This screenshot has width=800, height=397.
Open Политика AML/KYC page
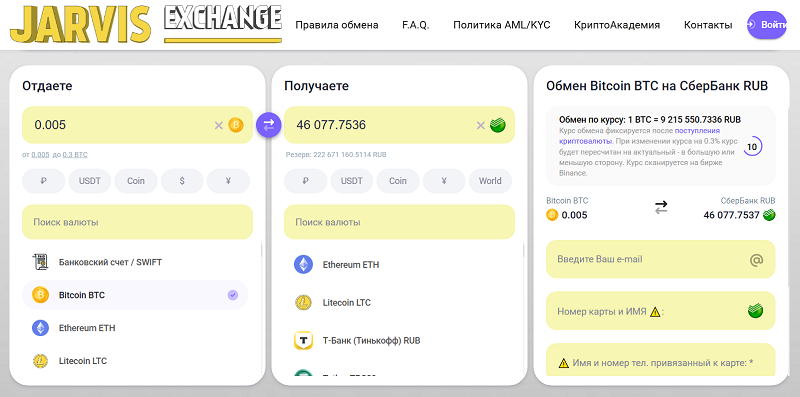(502, 24)
